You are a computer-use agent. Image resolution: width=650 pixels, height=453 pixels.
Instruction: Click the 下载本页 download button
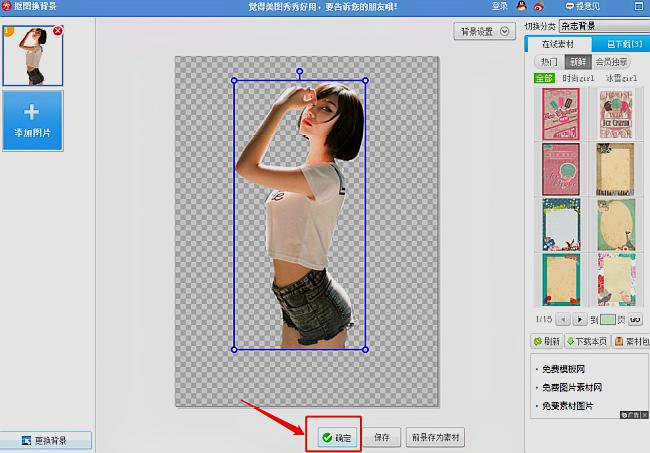(x=587, y=341)
